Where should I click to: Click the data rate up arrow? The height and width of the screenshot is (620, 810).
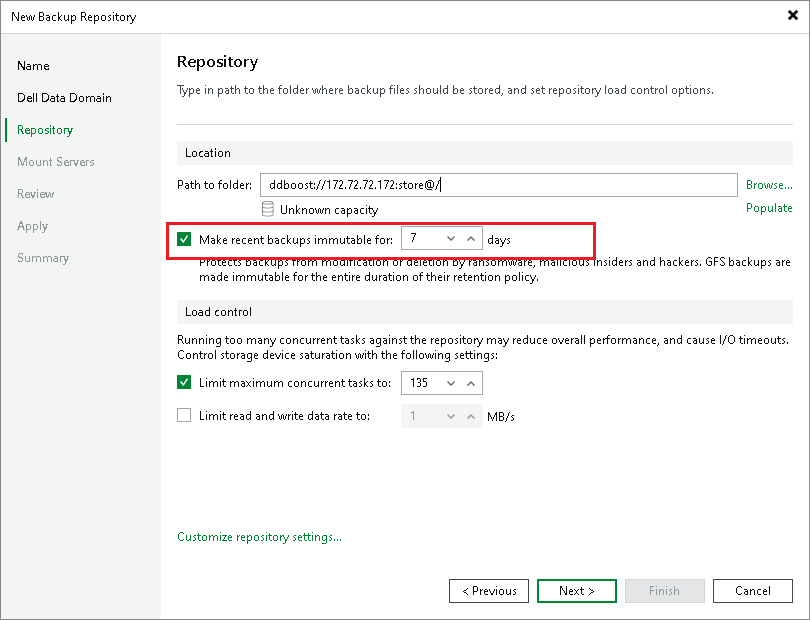pyautogui.click(x=471, y=416)
